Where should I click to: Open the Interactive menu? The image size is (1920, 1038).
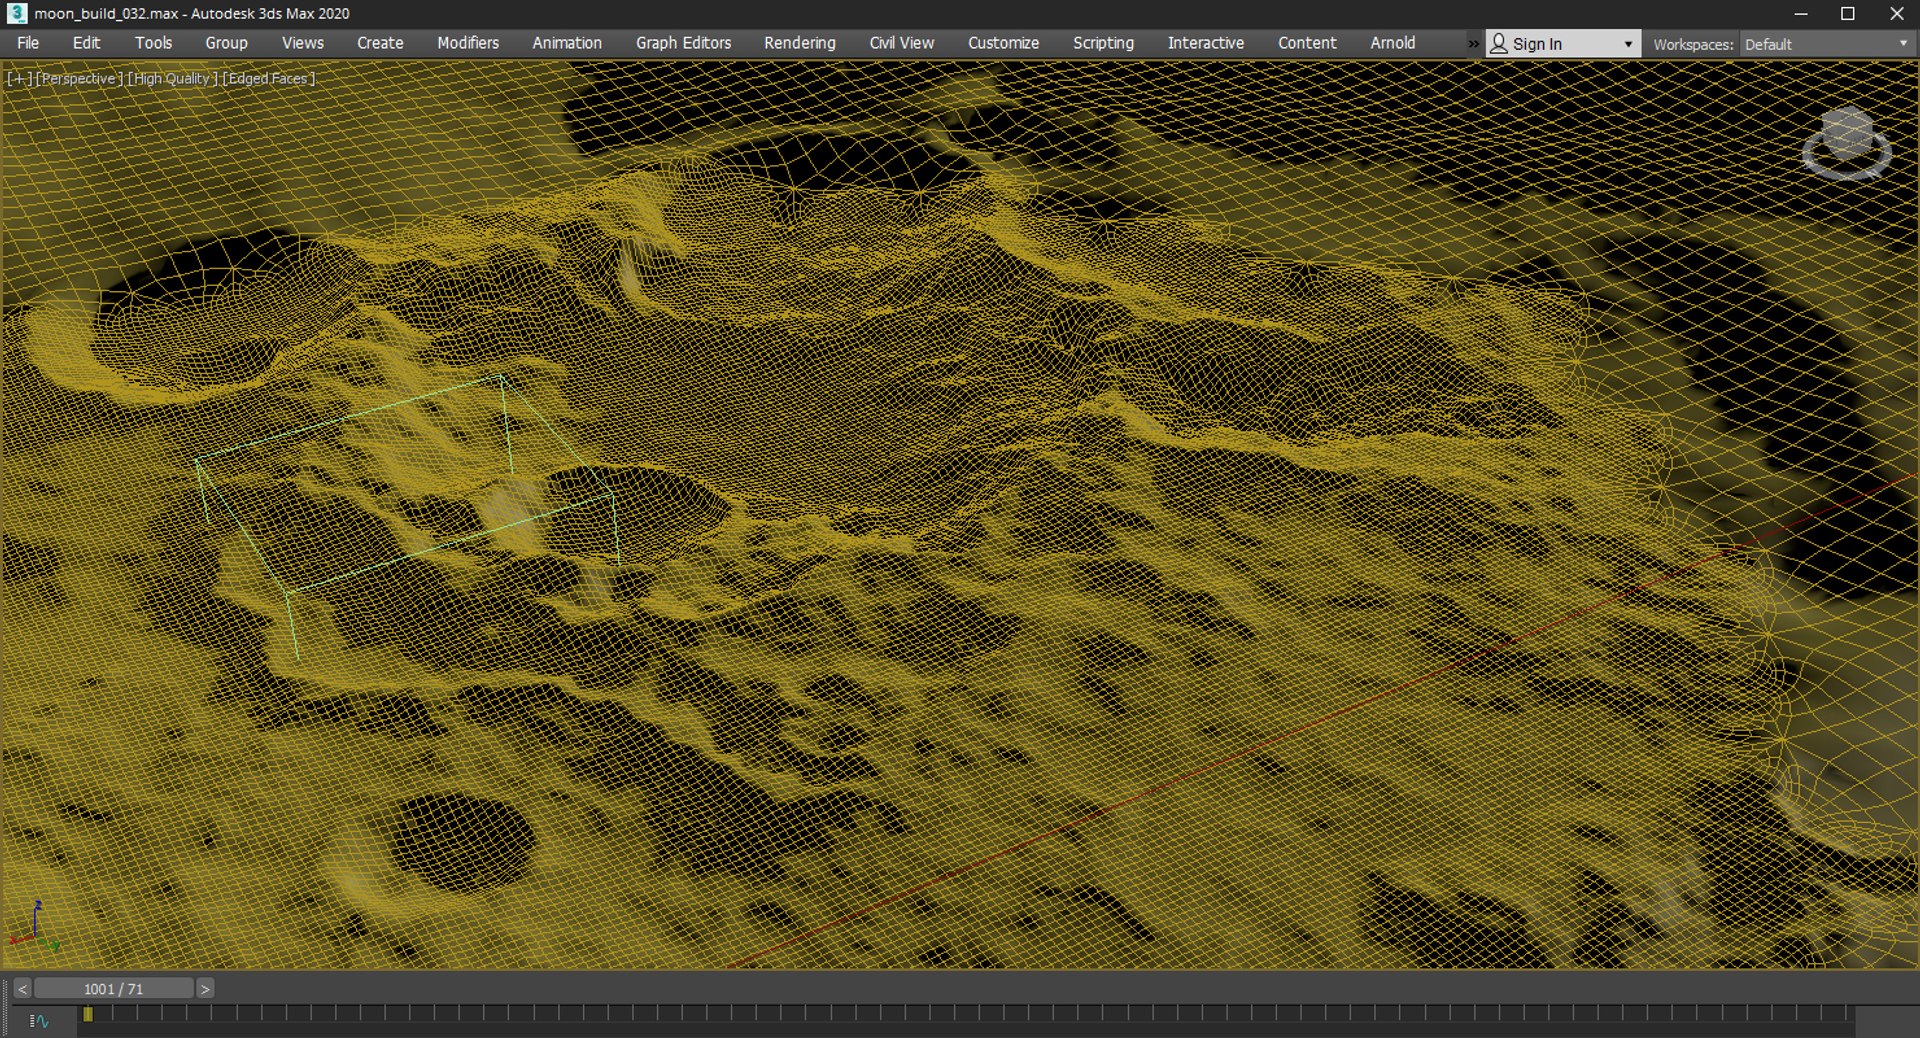pos(1205,43)
